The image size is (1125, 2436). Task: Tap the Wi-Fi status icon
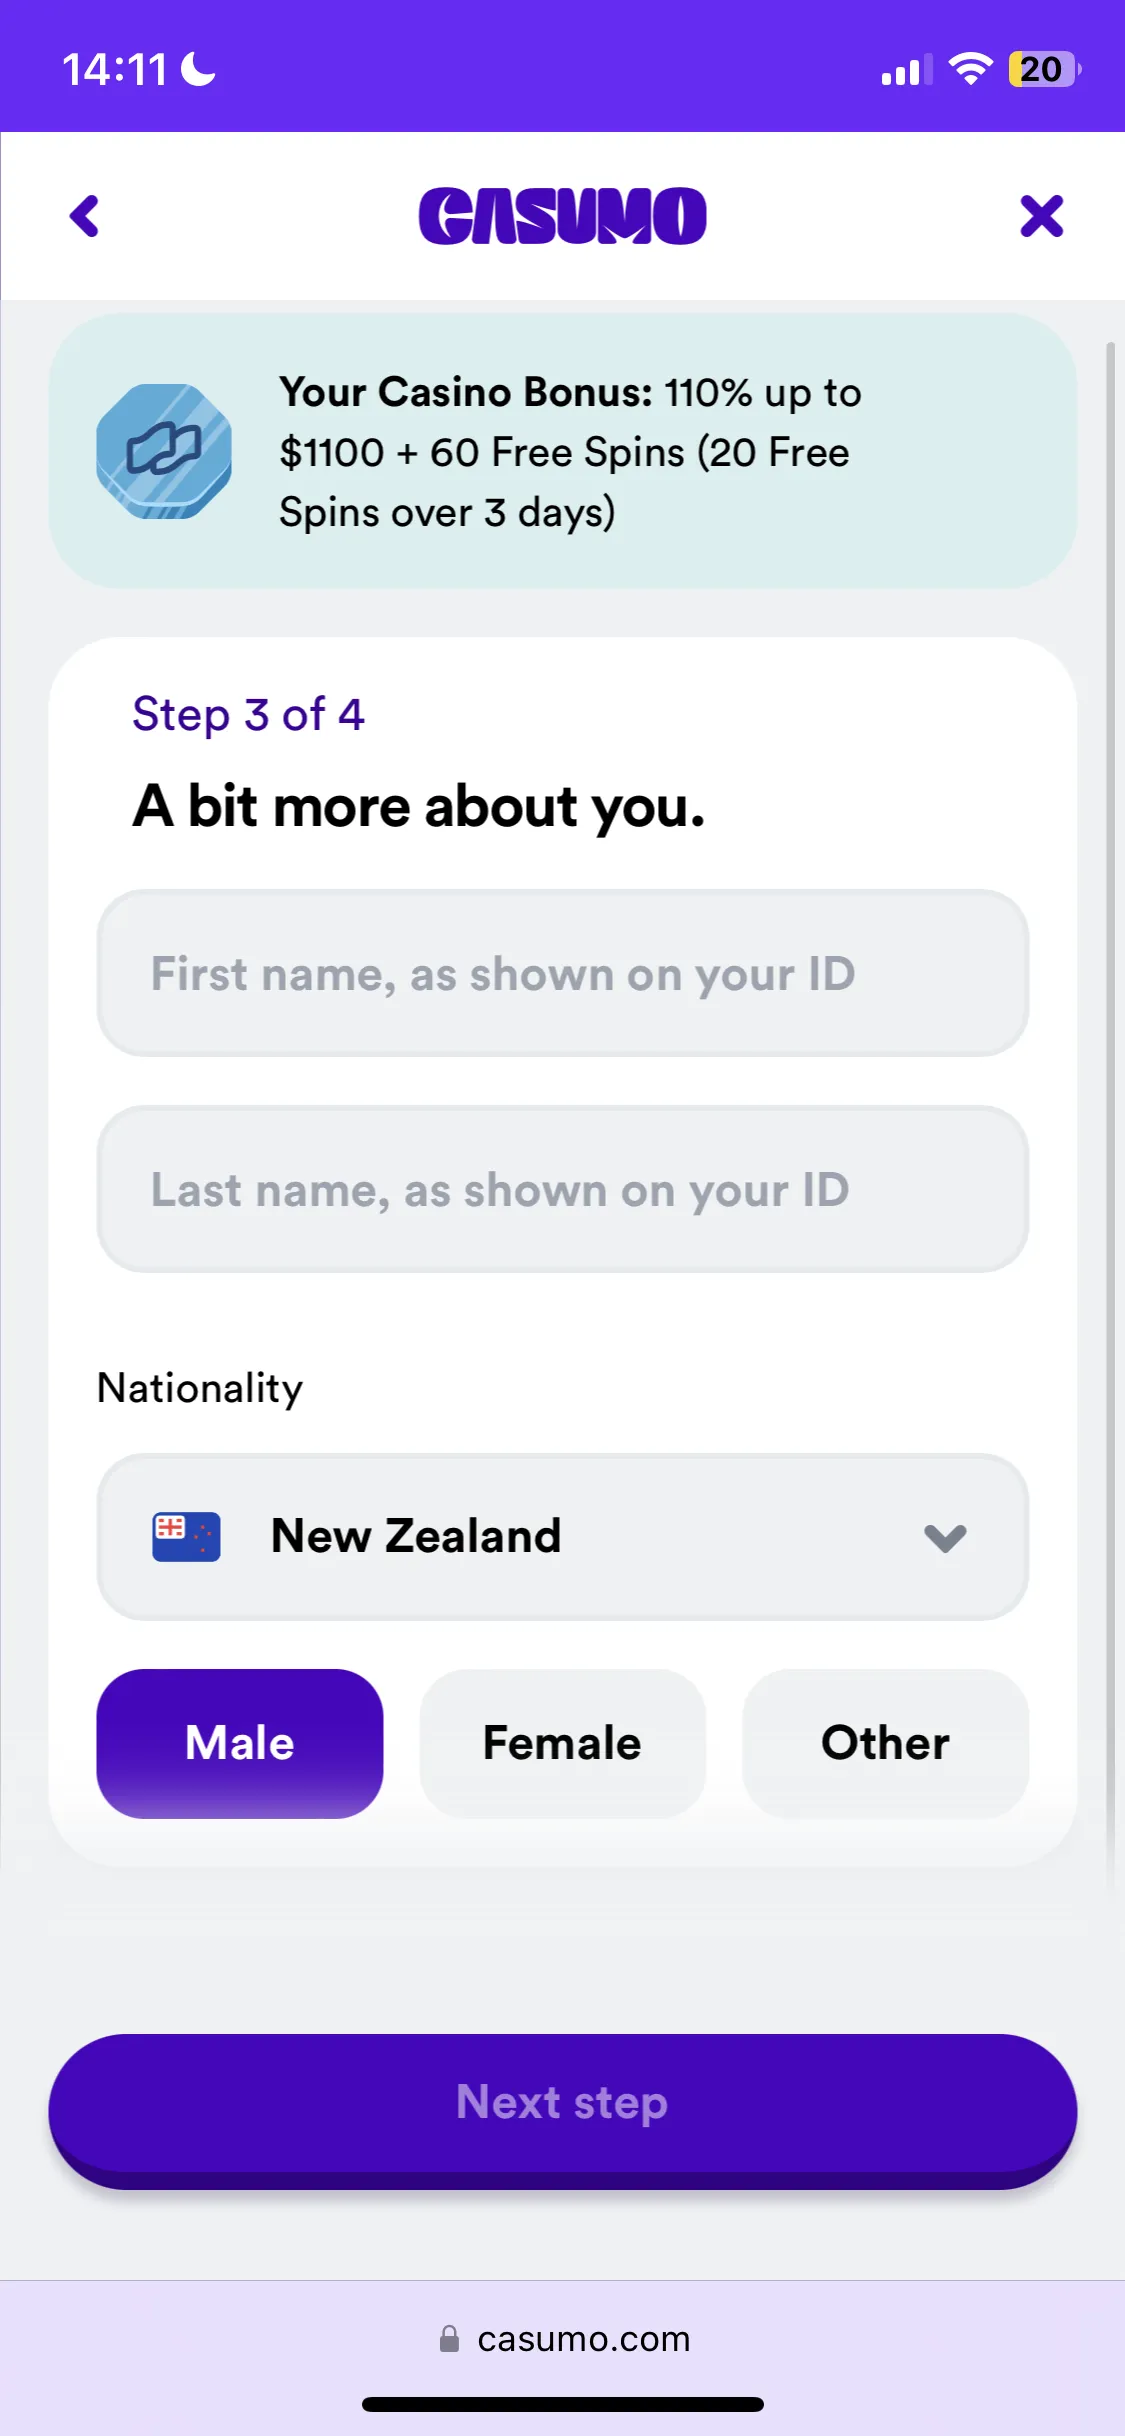point(969,69)
